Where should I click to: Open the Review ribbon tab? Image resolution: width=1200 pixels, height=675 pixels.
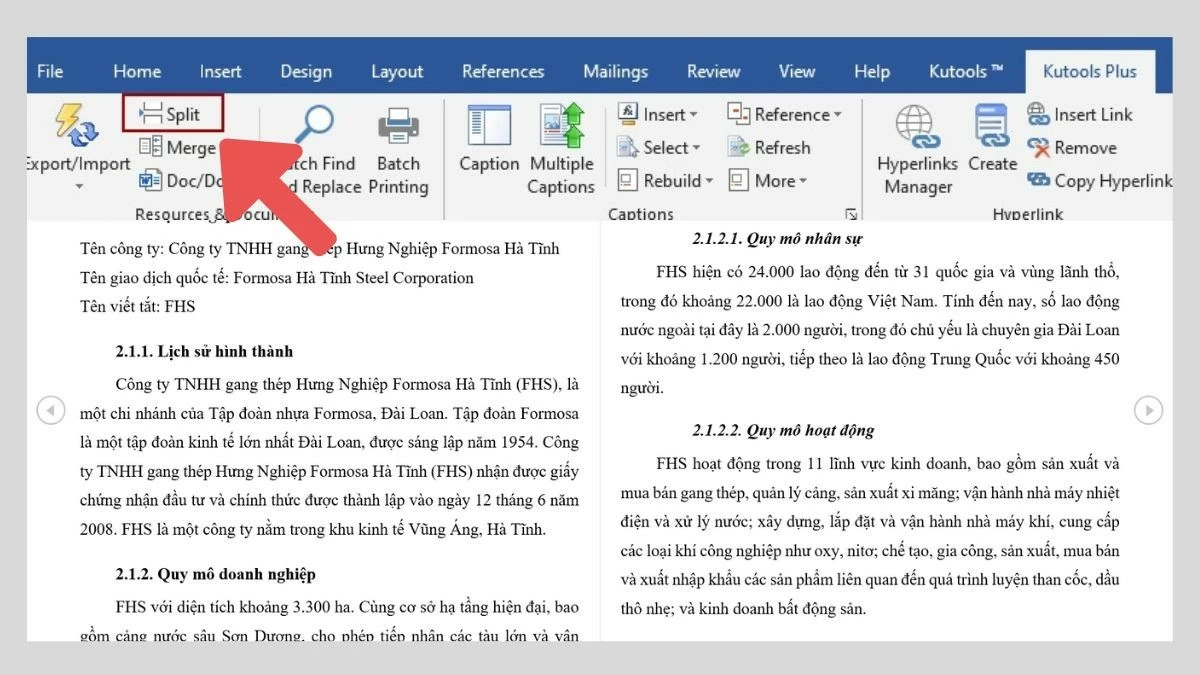713,70
